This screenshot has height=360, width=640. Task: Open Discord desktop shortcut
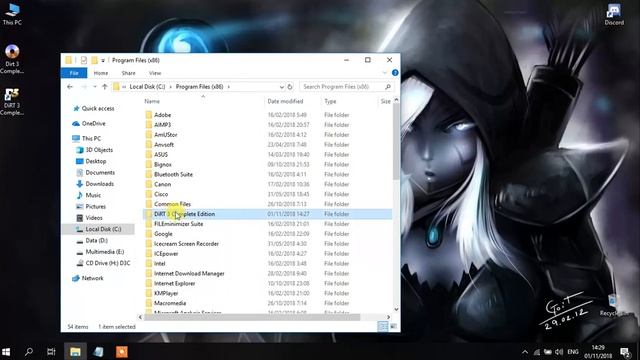coord(614,14)
